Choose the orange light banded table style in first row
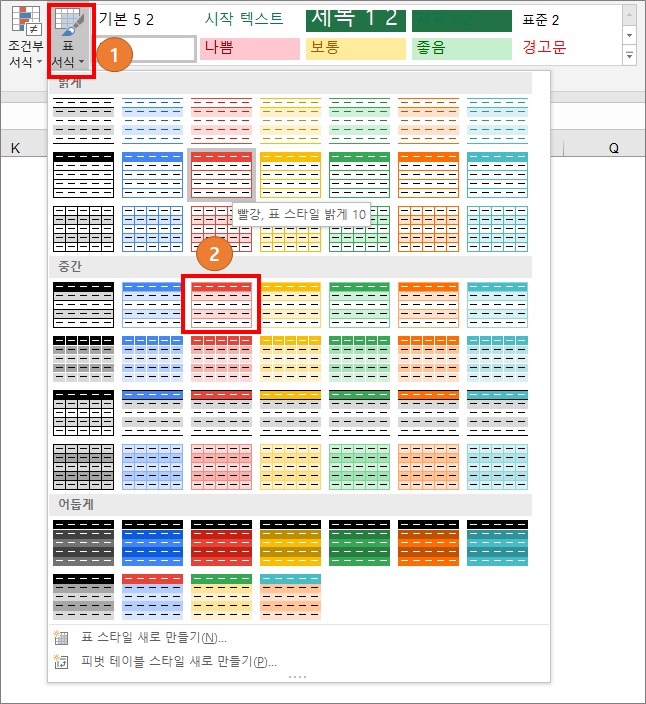 [428, 121]
